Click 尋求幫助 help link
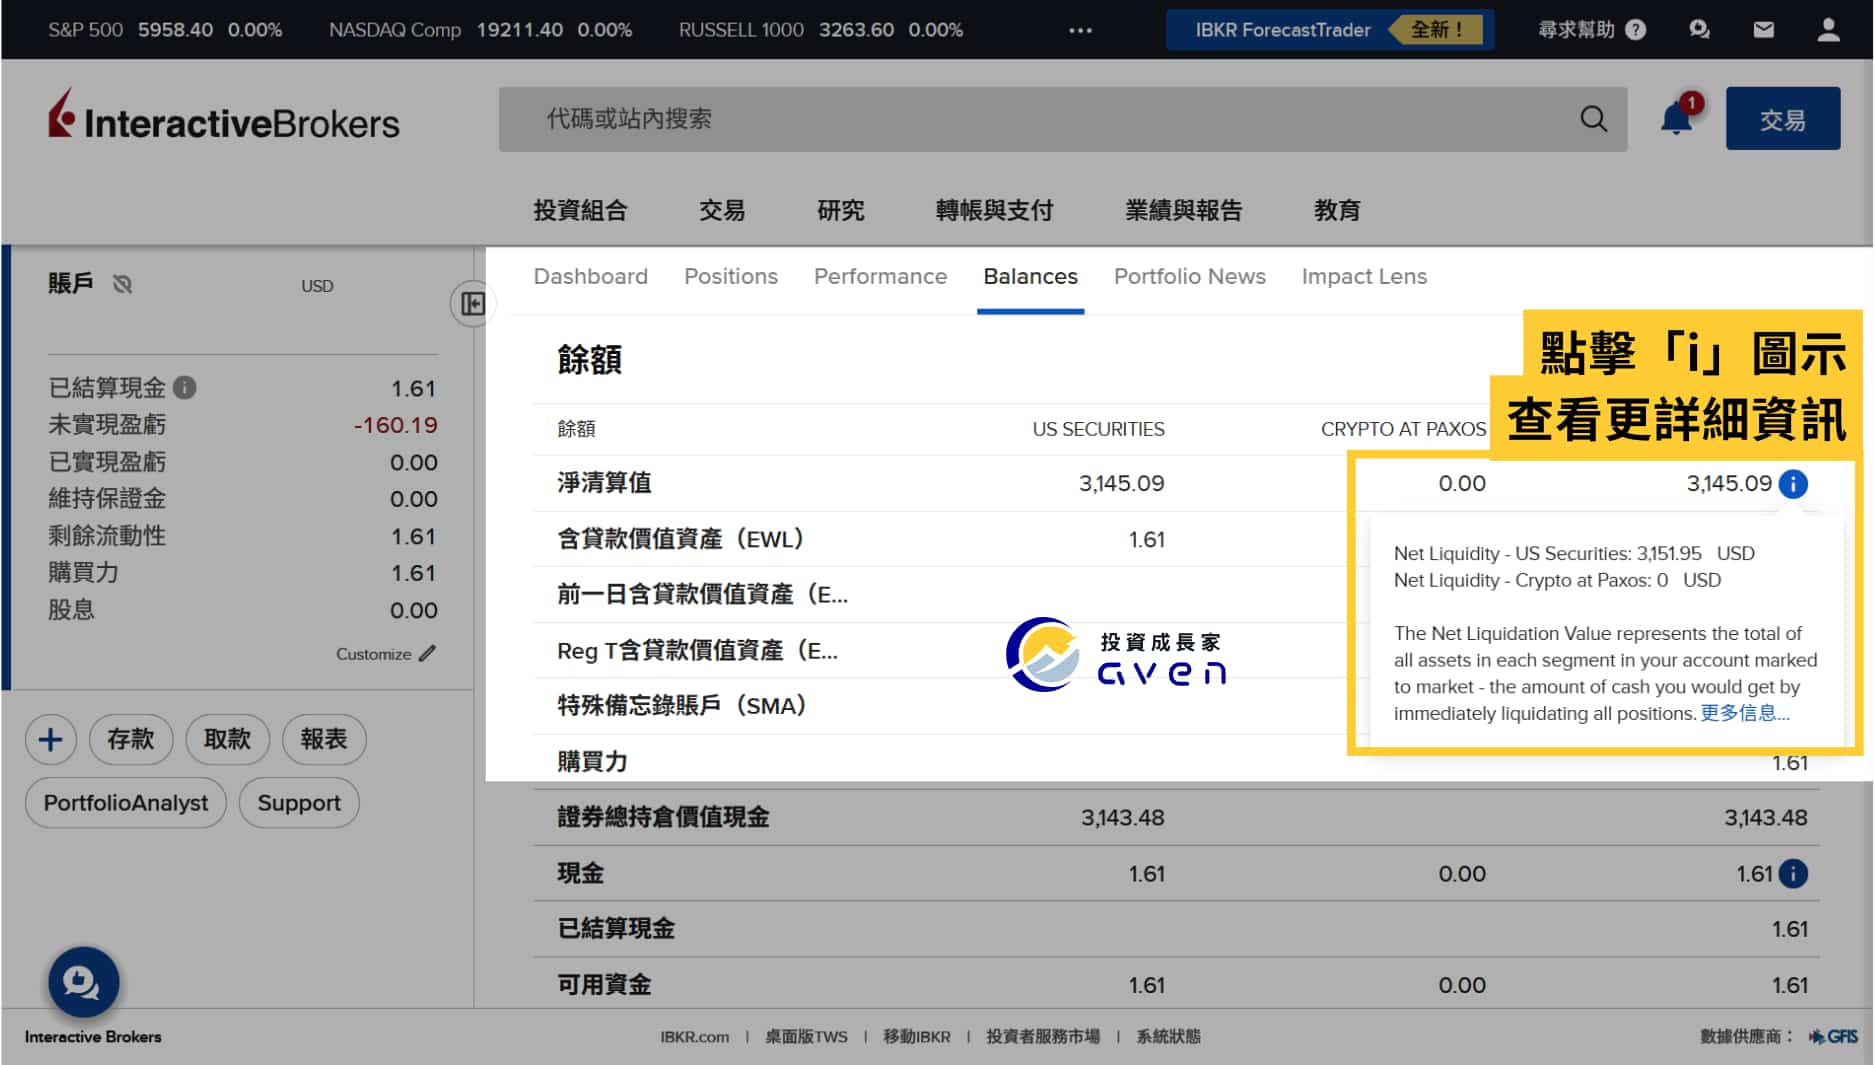1875x1065 pixels. tap(1576, 30)
